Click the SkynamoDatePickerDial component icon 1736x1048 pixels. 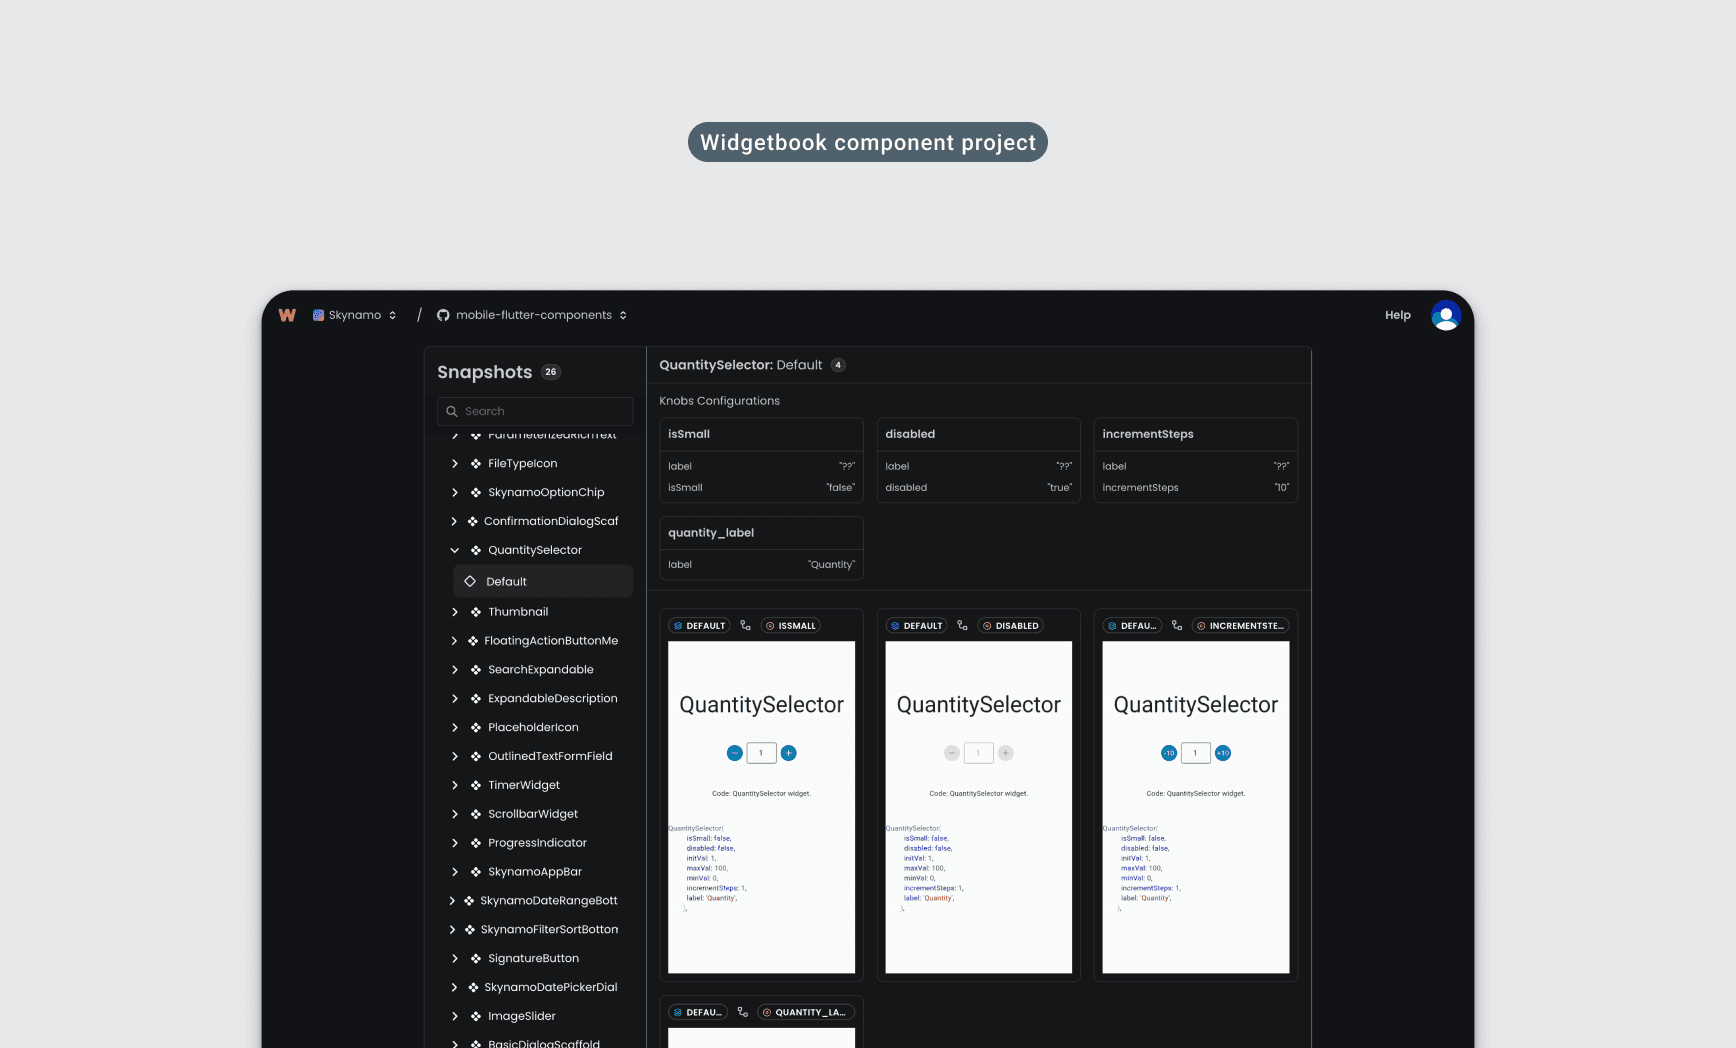click(473, 987)
